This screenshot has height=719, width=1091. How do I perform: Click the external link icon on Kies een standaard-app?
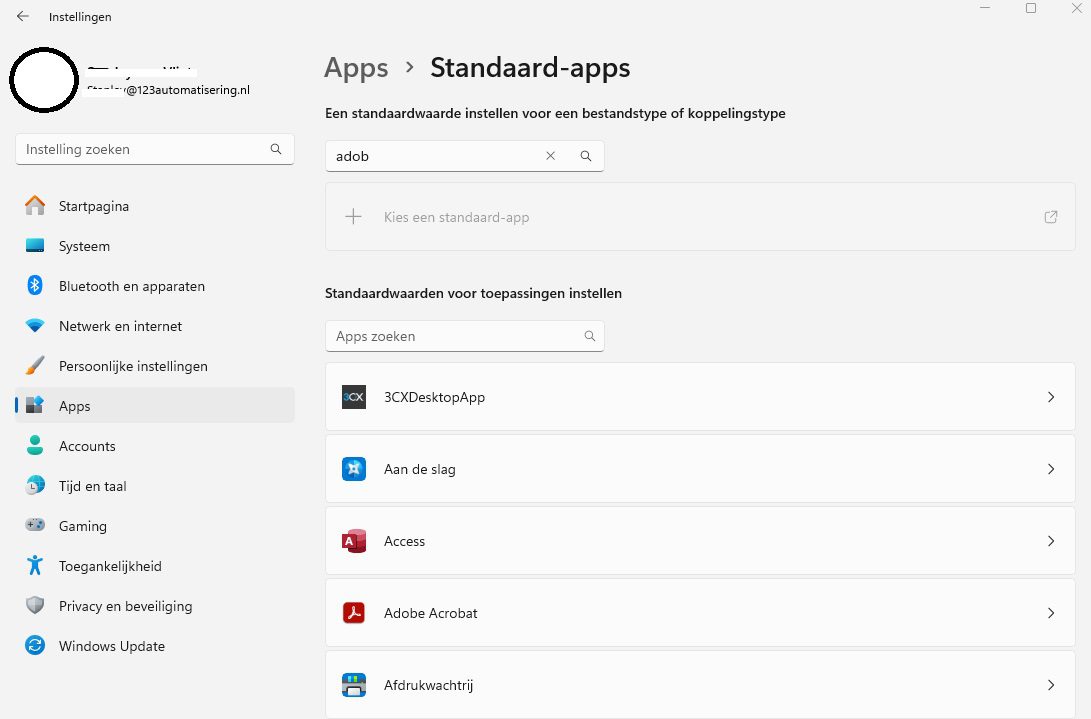(x=1050, y=216)
